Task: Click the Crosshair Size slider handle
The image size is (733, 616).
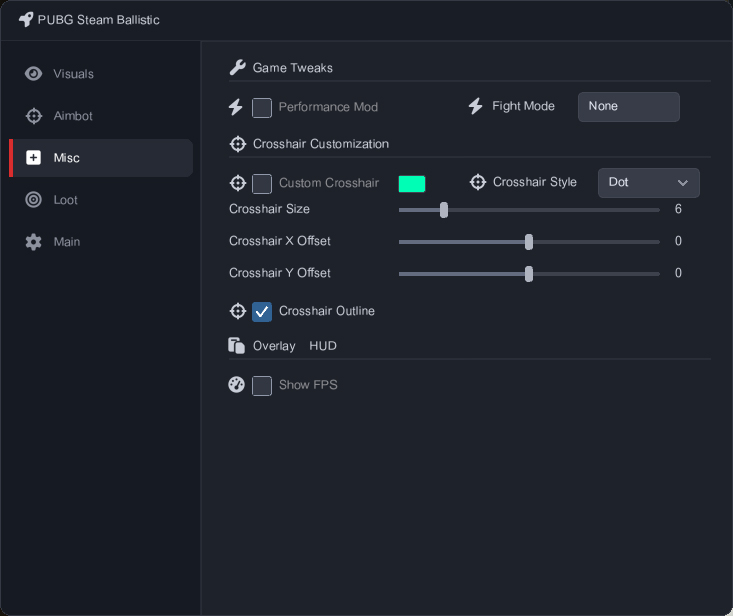Action: tap(444, 210)
